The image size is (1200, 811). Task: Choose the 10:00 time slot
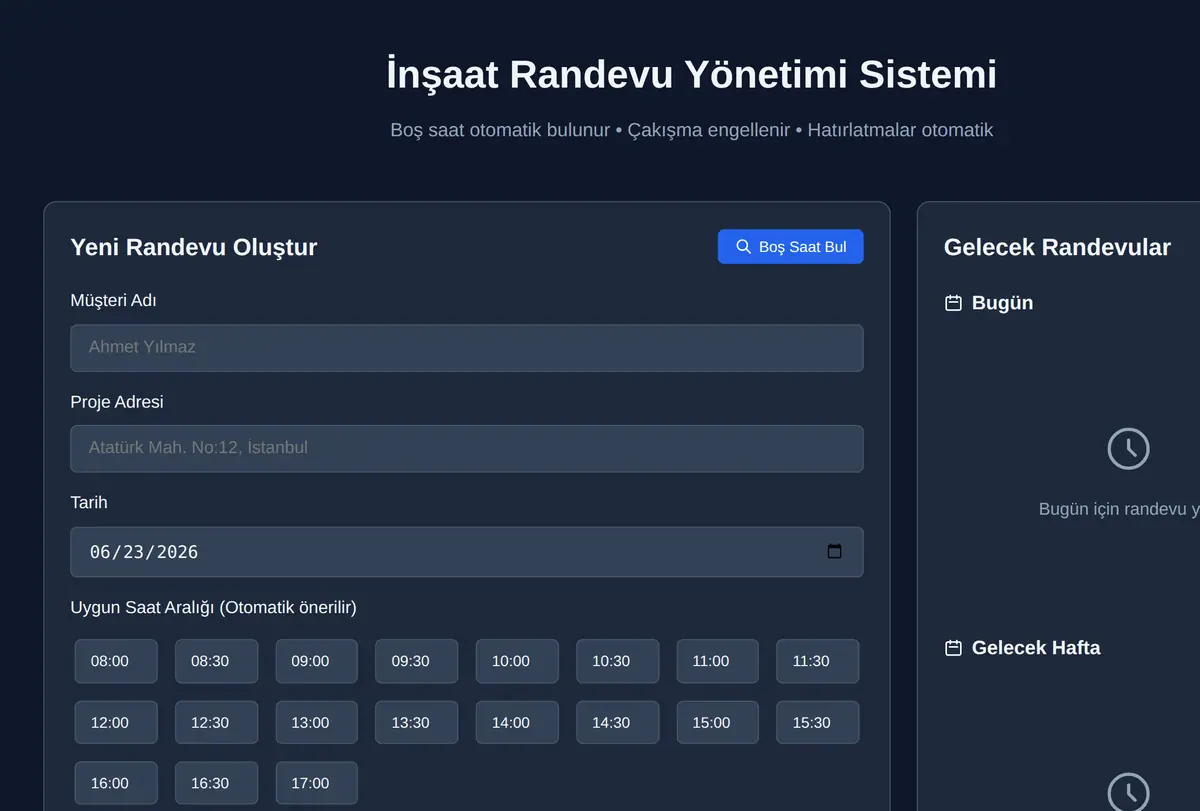tap(517, 661)
